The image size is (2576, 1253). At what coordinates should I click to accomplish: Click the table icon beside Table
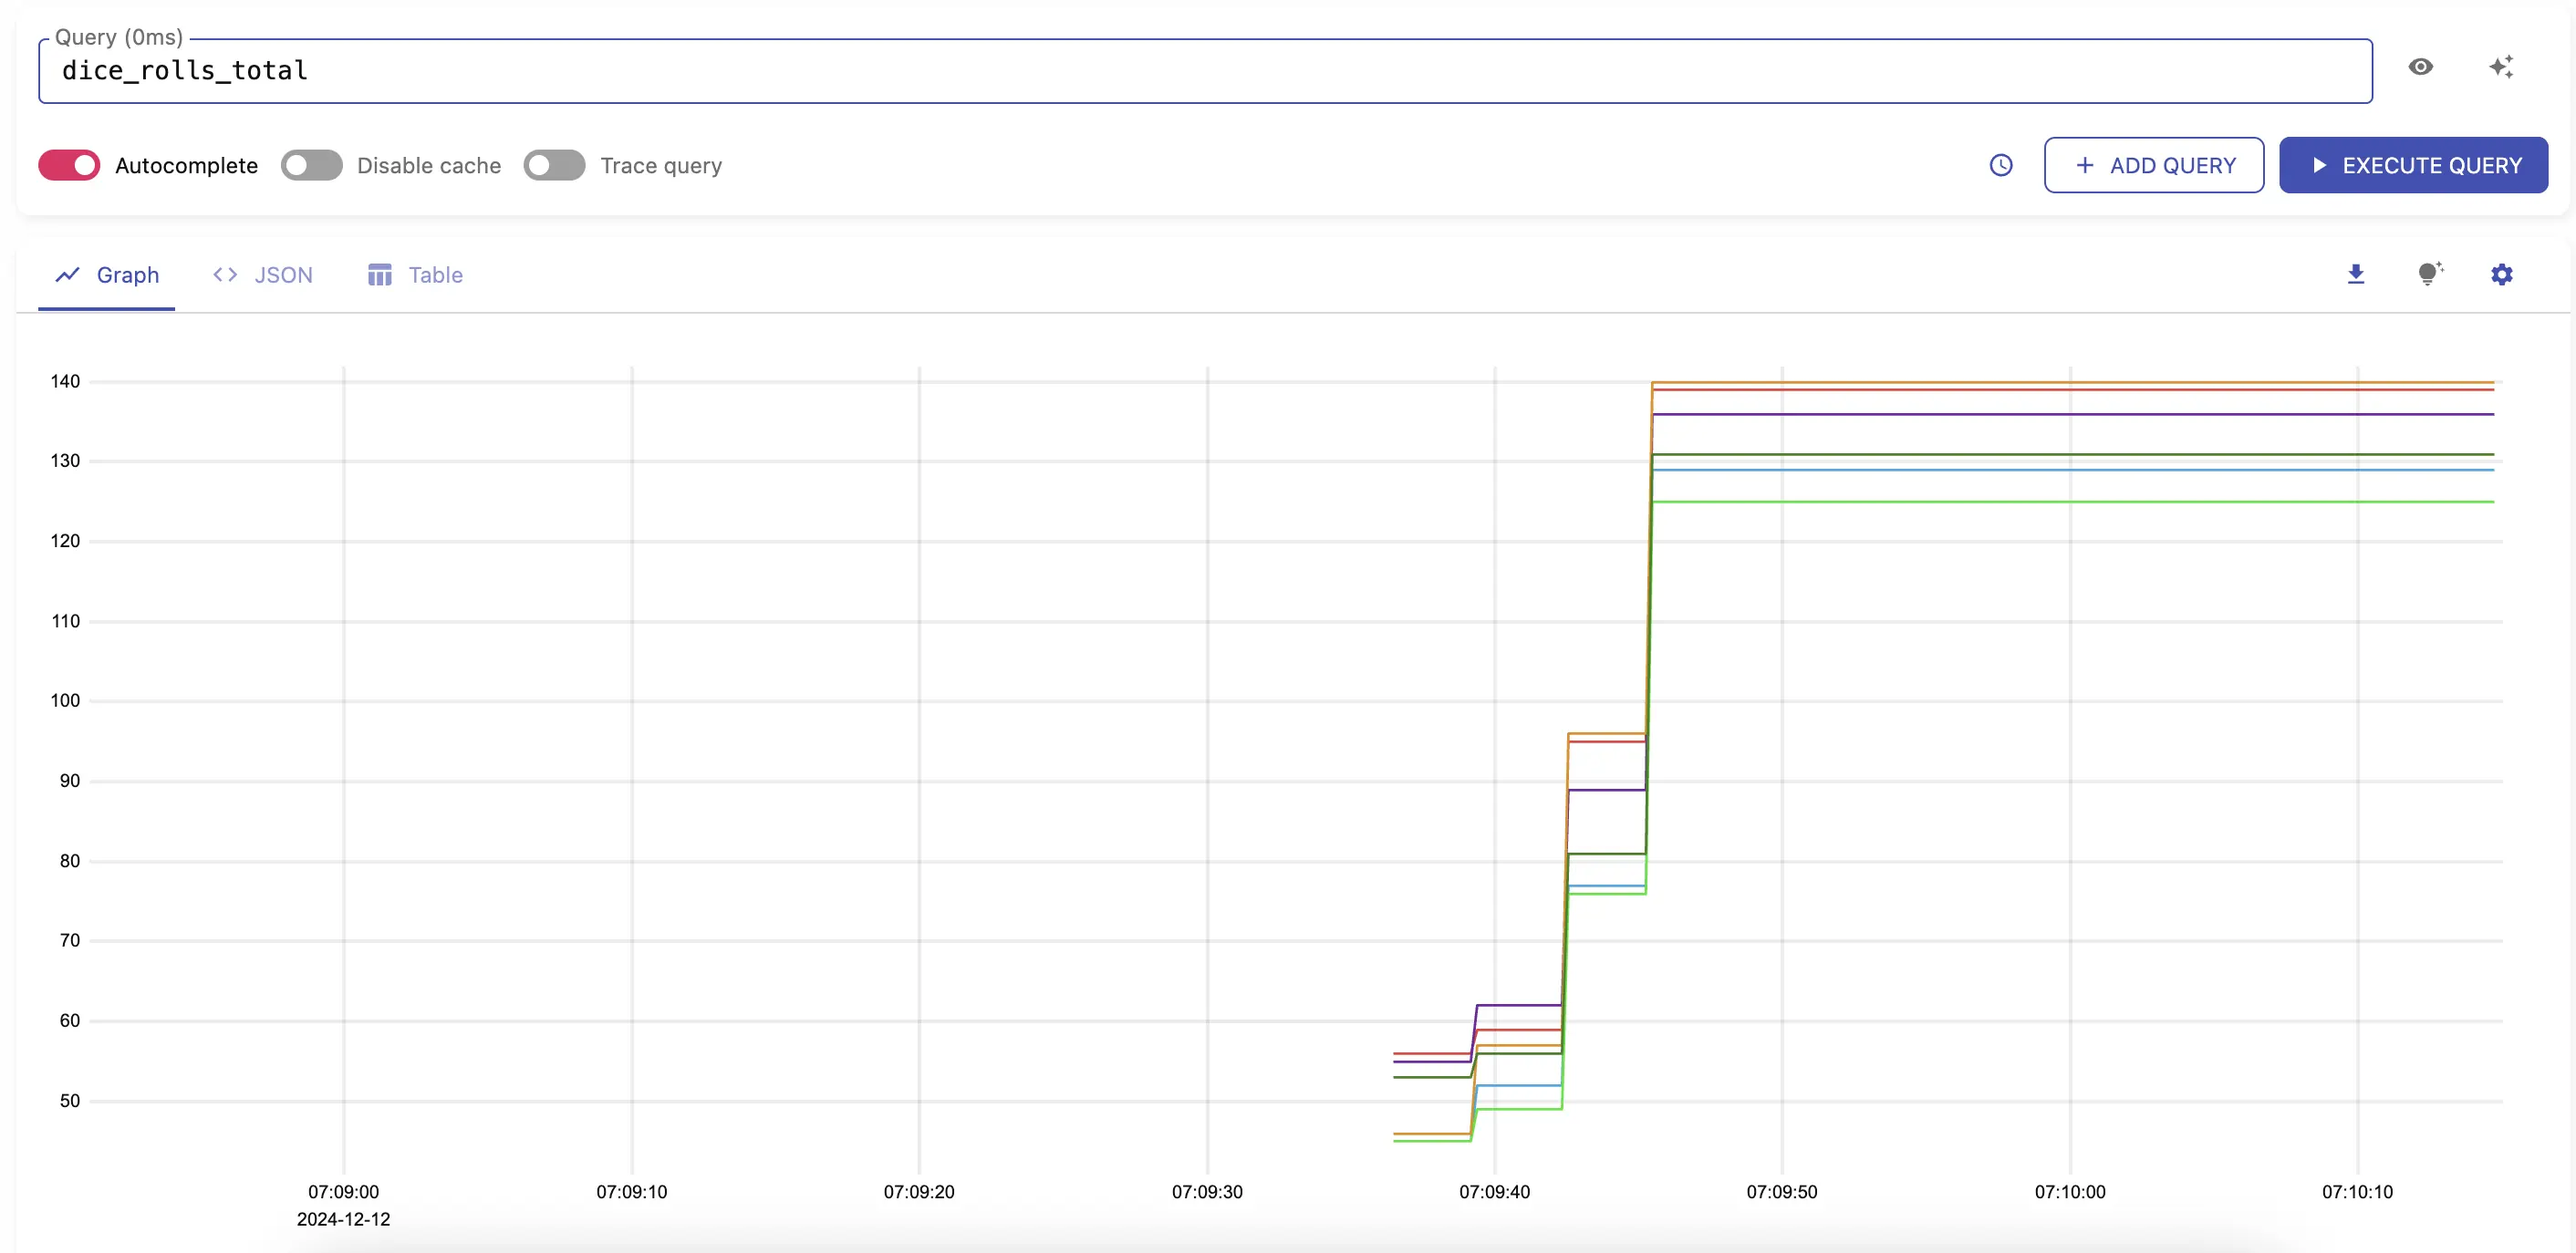click(x=379, y=275)
